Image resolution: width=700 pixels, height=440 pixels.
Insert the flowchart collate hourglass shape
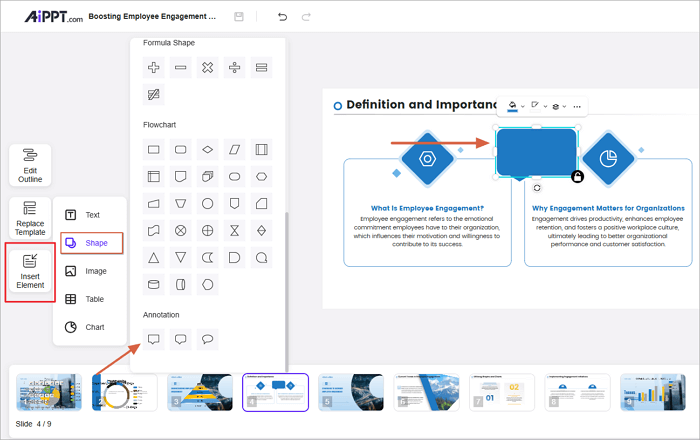tap(234, 231)
